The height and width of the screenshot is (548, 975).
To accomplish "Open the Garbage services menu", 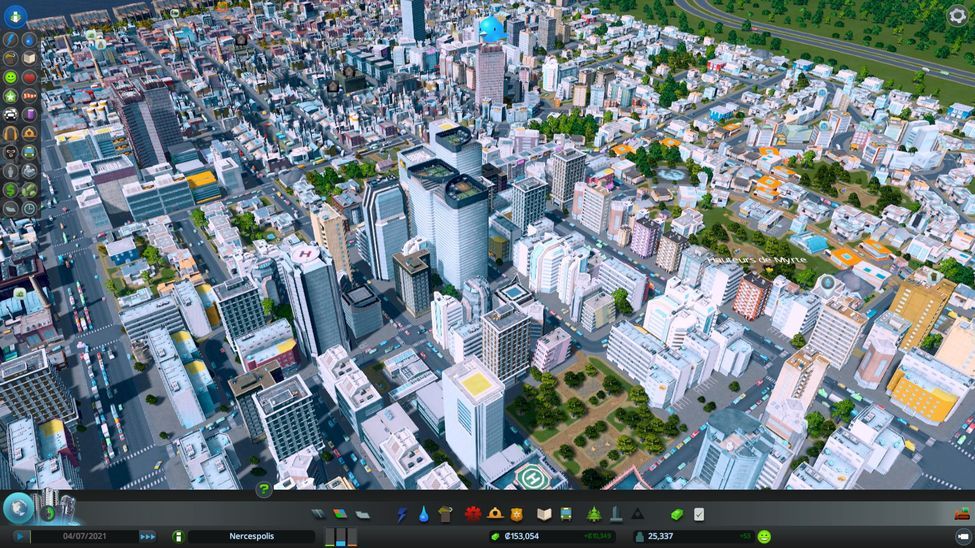I will (445, 514).
